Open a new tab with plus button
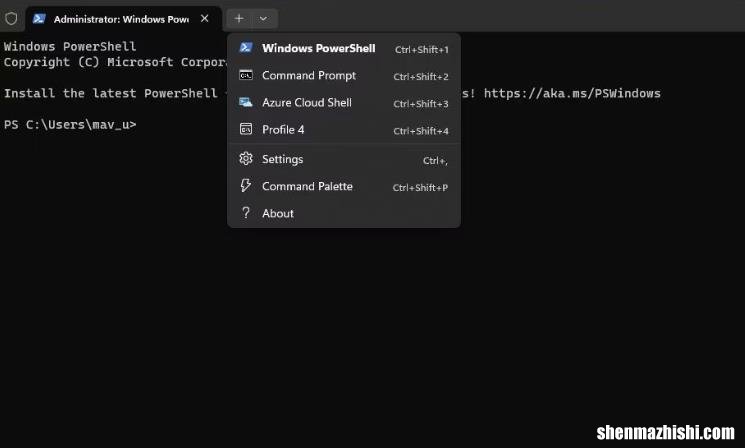 coord(239,19)
